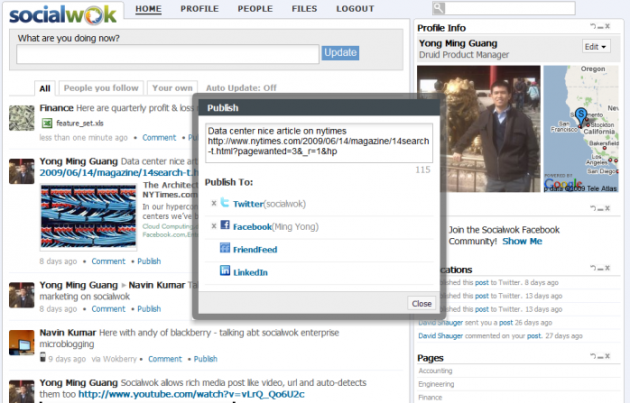Open post link from 8 days ago notification
630x403 pixels.
coord(482,282)
